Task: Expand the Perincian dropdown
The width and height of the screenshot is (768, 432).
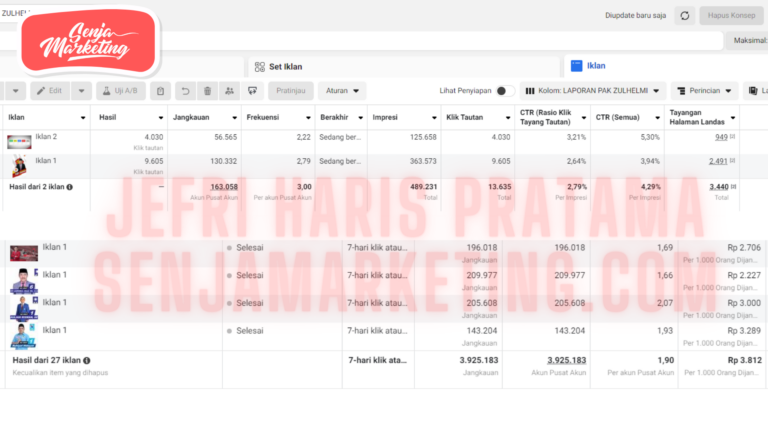Action: 704,91
